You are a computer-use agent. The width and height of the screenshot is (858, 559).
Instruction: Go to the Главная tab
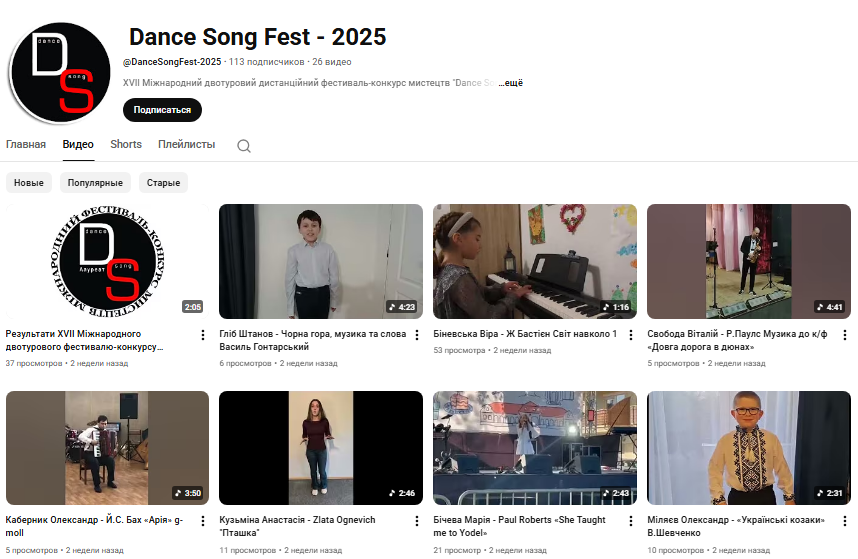pyautogui.click(x=26, y=145)
